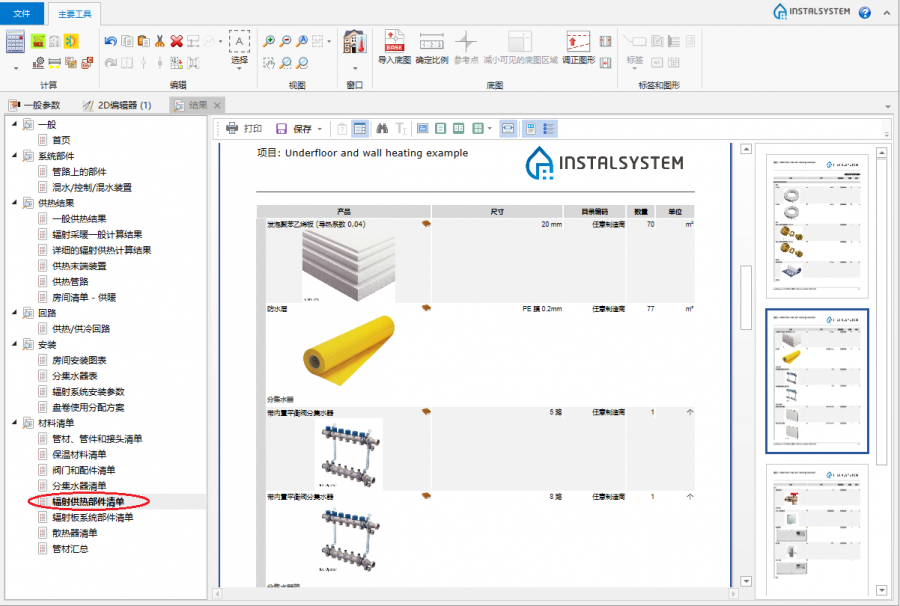The height and width of the screenshot is (606, 900).
Task: Click the 打印 print button
Action: (x=244, y=128)
